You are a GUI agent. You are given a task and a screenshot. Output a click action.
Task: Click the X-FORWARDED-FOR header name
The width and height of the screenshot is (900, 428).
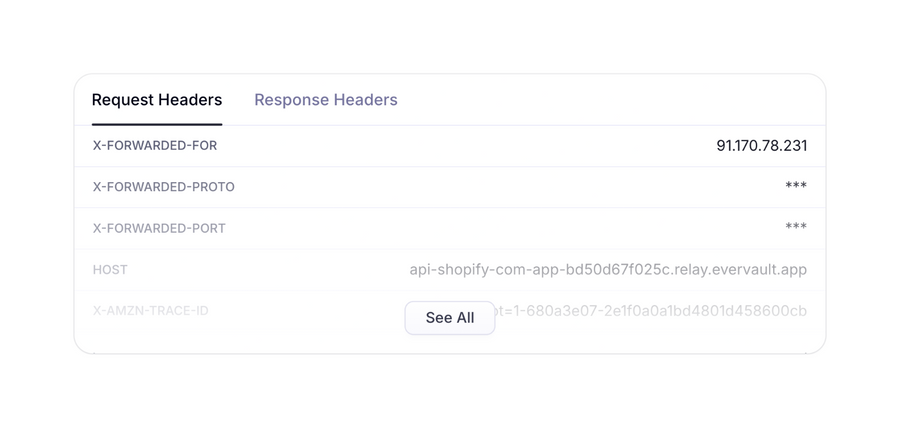point(155,146)
